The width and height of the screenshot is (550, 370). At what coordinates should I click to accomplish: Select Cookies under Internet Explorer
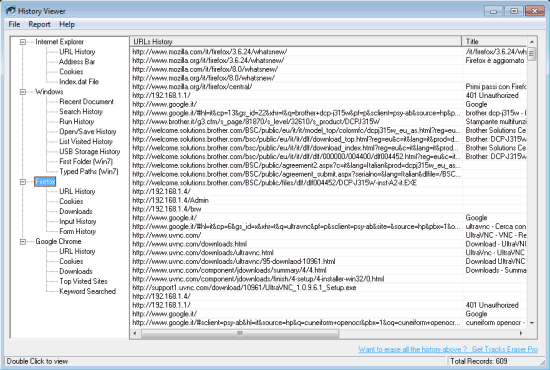point(71,72)
